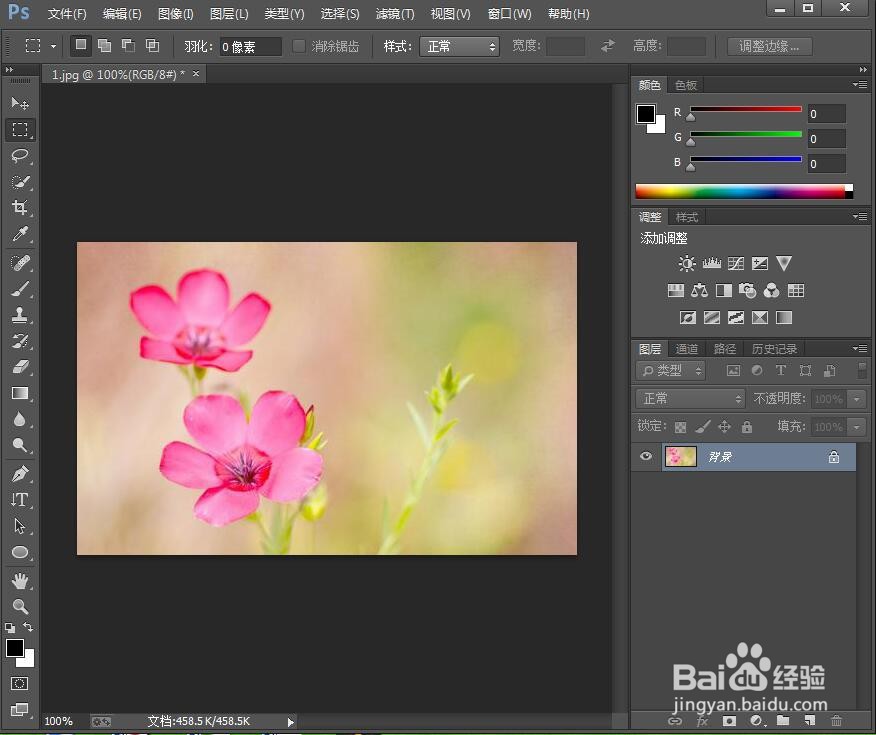The image size is (876, 735).
Task: Hide the 背景 layer with eye icon
Action: pos(646,456)
